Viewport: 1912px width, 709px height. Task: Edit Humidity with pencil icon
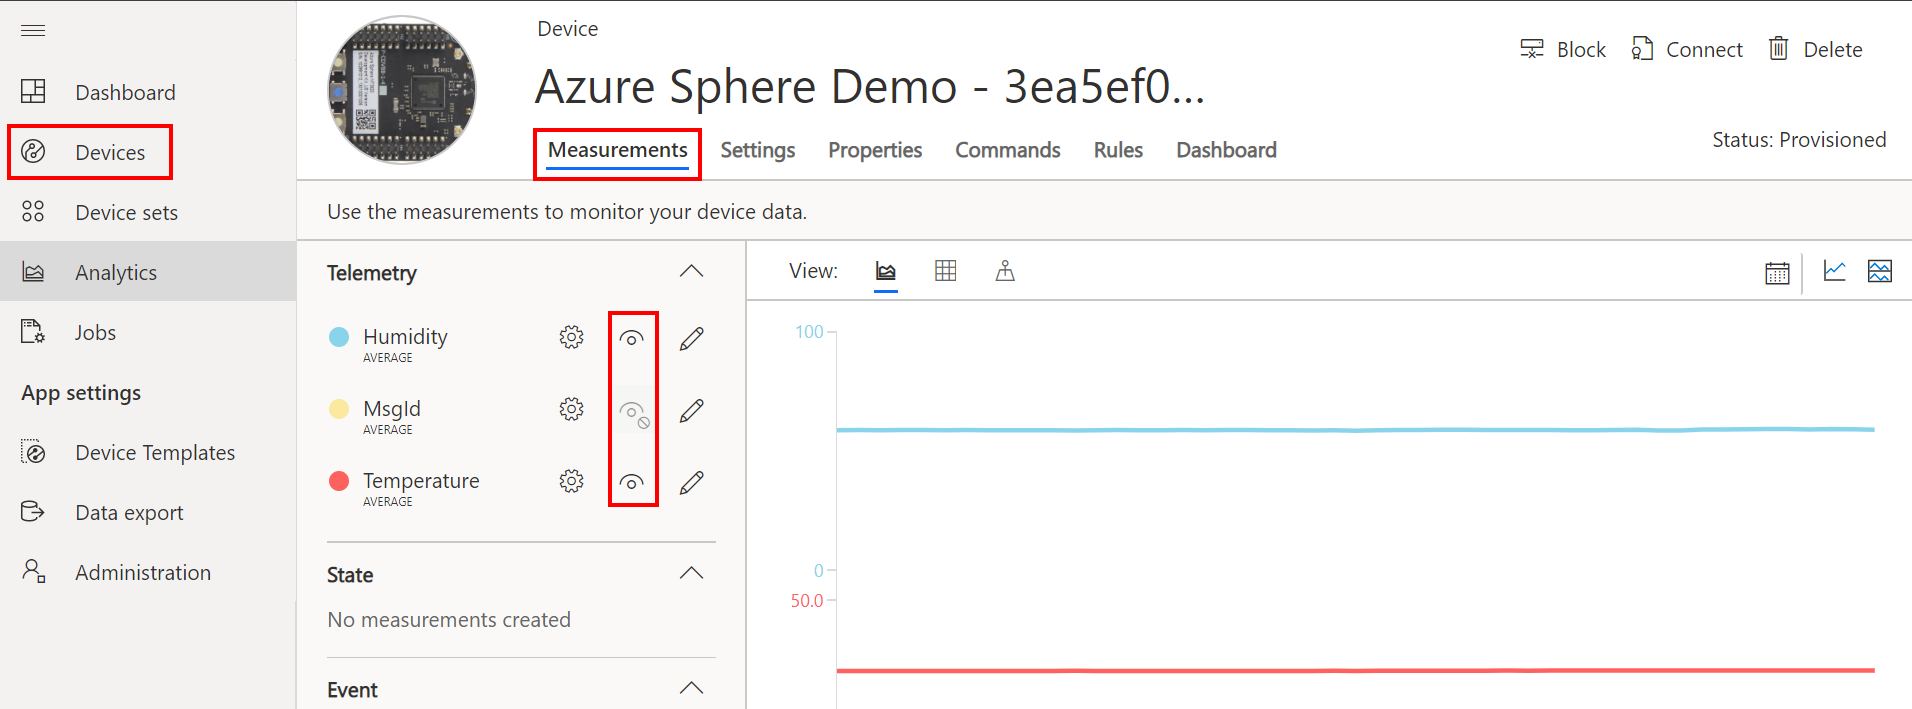pos(691,339)
